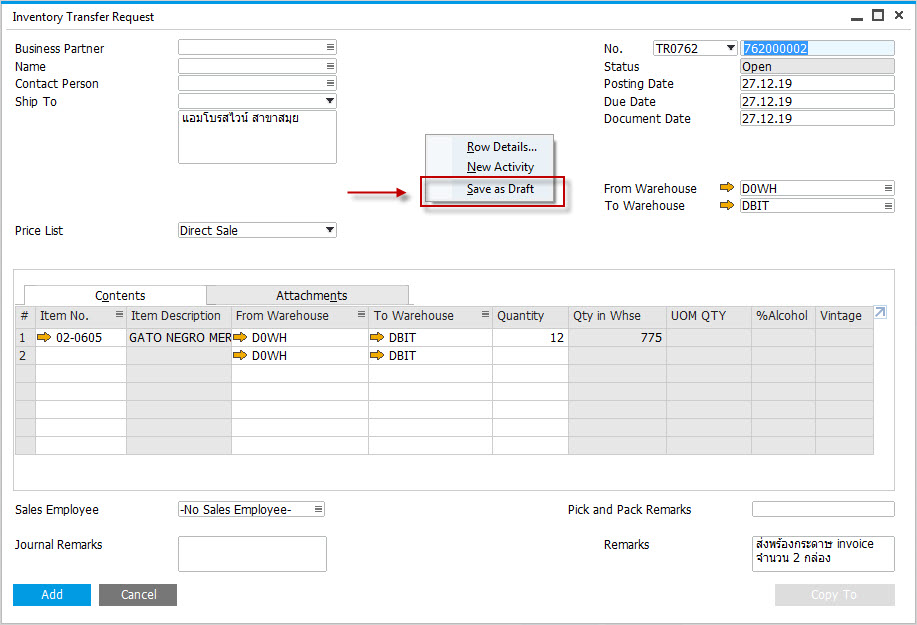Viewport: 917px width, 625px height.
Task: Click the Remarks text box
Action: 823,554
